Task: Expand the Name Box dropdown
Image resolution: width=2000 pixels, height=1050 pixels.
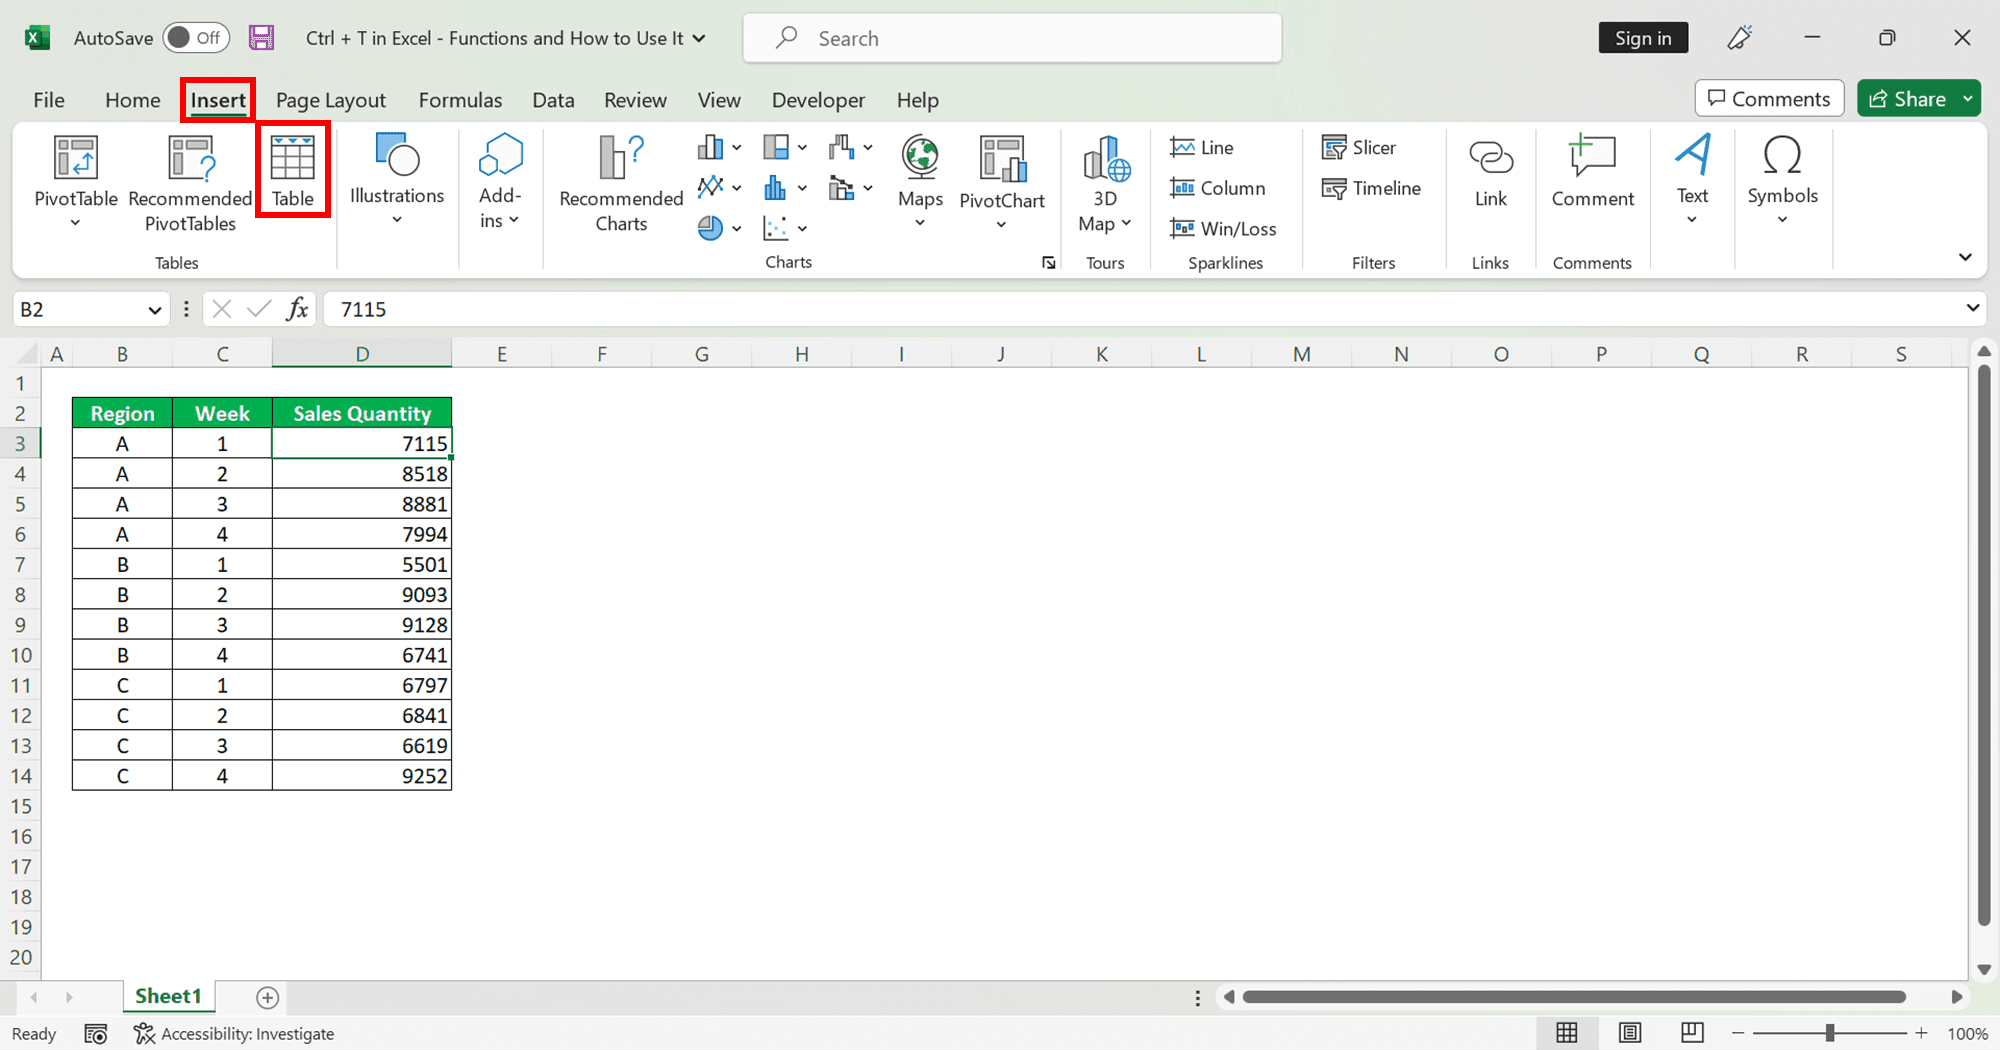Action: (x=155, y=310)
